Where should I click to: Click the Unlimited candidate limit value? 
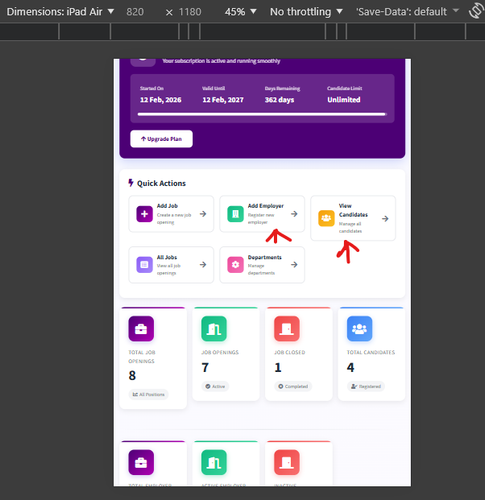click(x=344, y=100)
